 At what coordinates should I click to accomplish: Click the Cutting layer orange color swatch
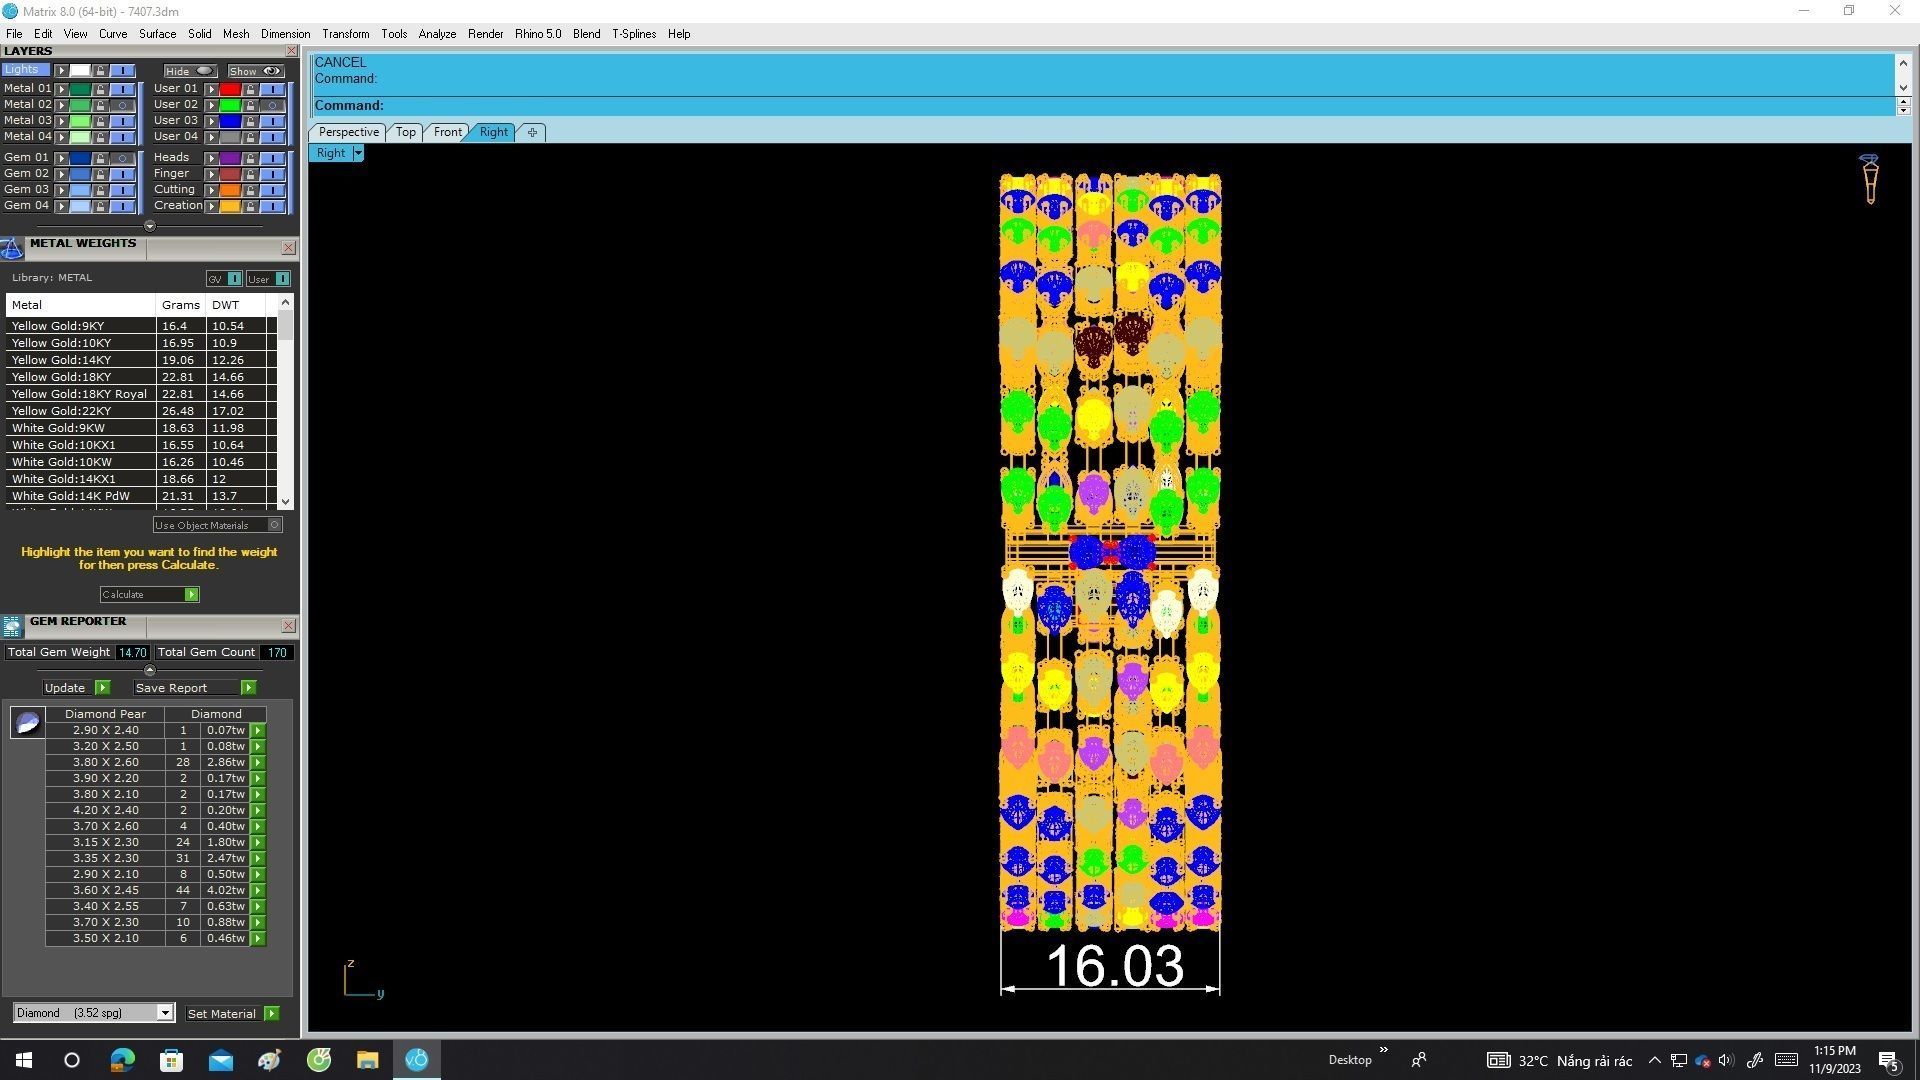click(x=230, y=190)
